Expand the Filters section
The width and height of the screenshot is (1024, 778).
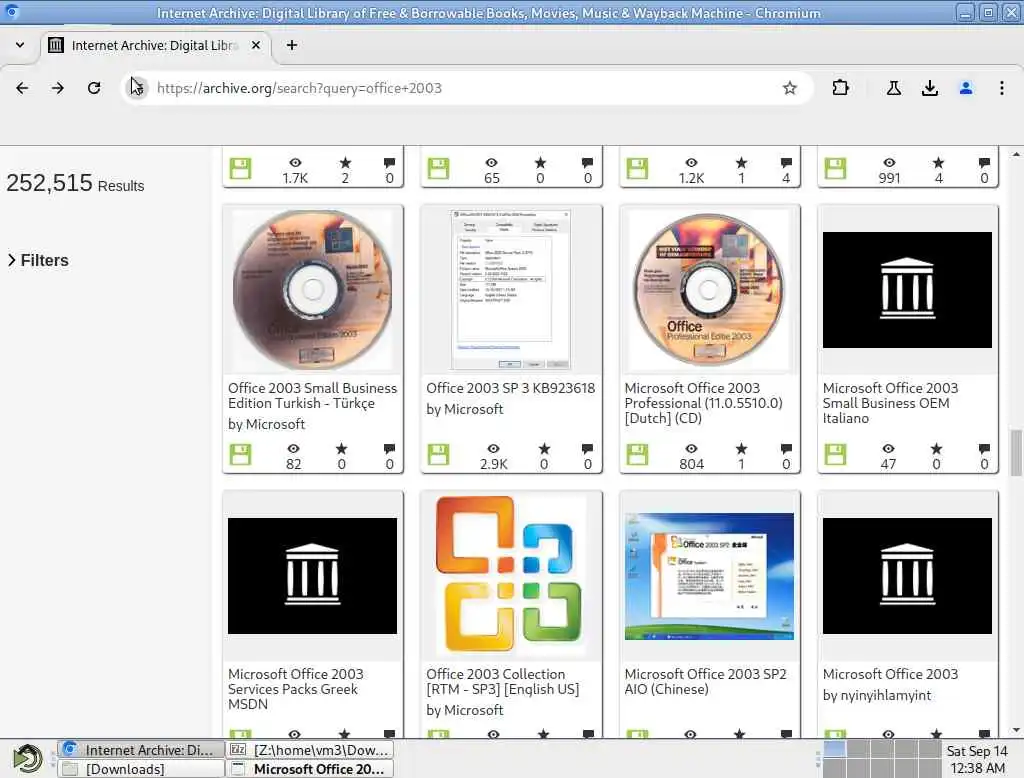[38, 260]
